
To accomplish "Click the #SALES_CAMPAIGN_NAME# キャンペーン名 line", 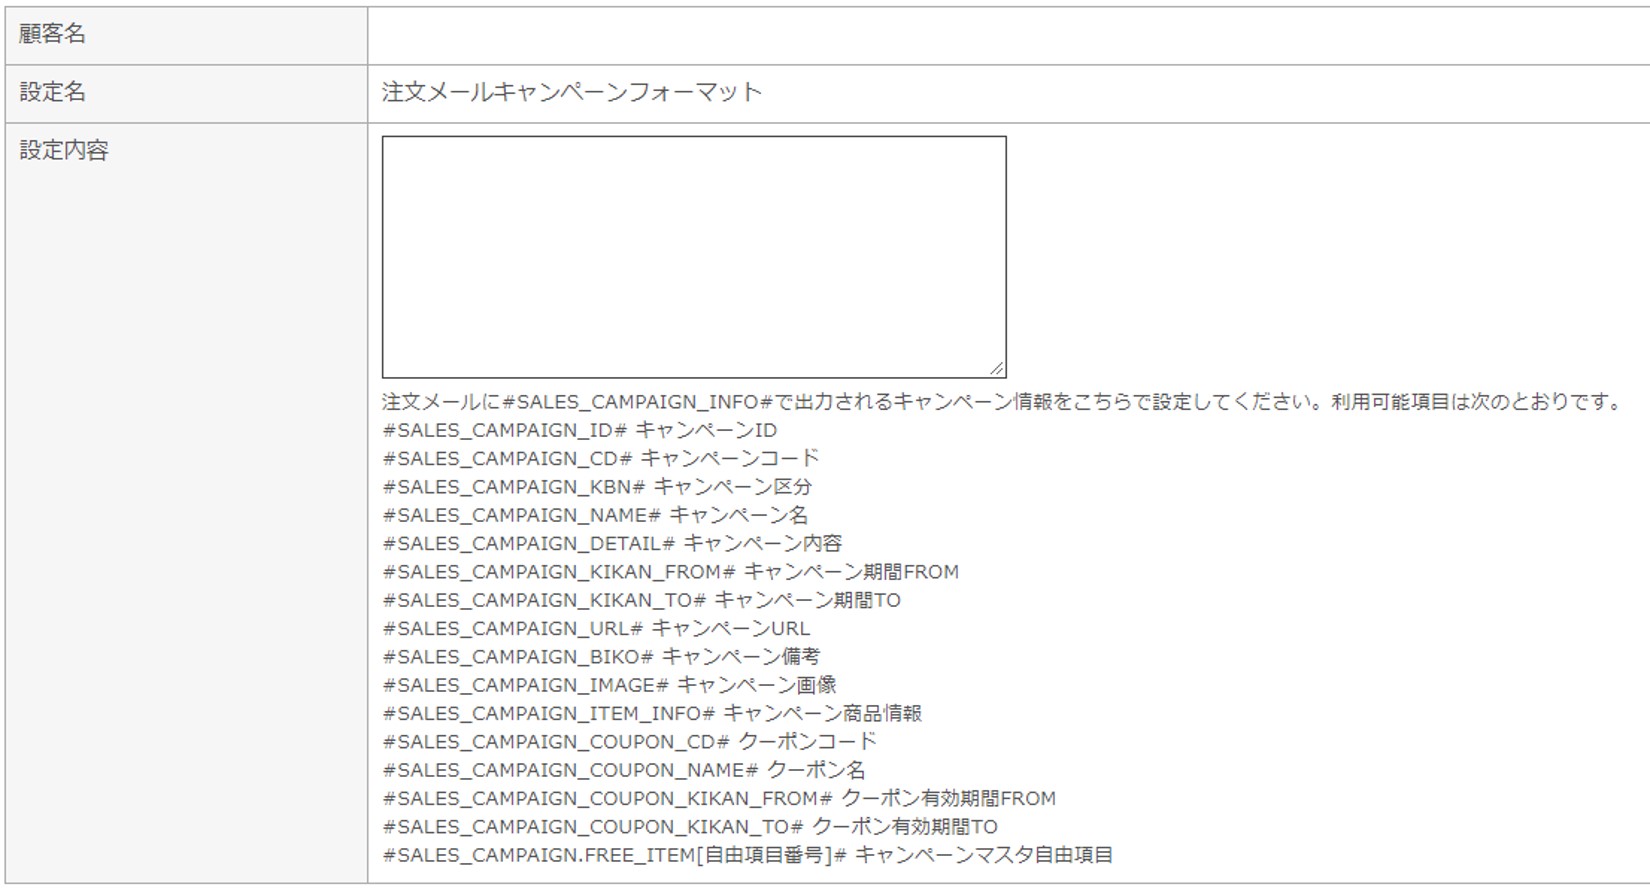I will click(595, 515).
